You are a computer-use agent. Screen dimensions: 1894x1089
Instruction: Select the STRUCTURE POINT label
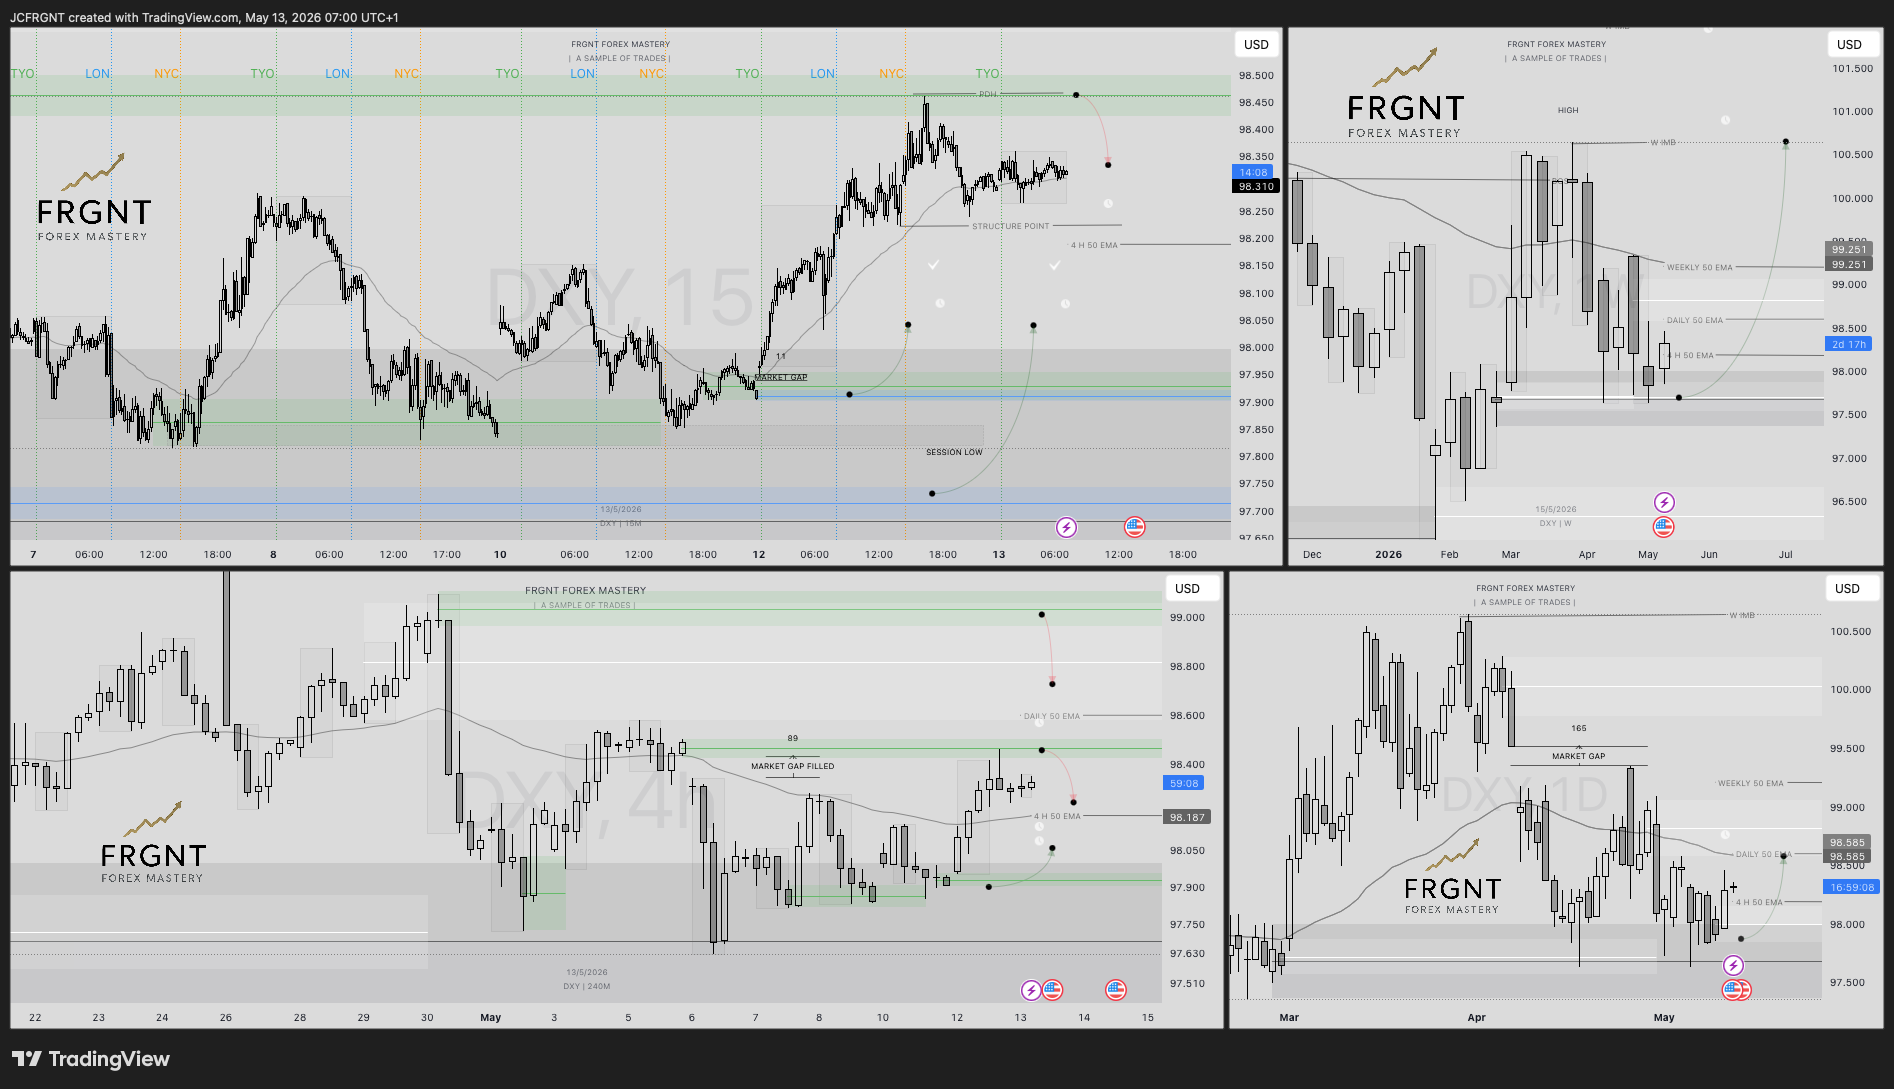point(1011,226)
